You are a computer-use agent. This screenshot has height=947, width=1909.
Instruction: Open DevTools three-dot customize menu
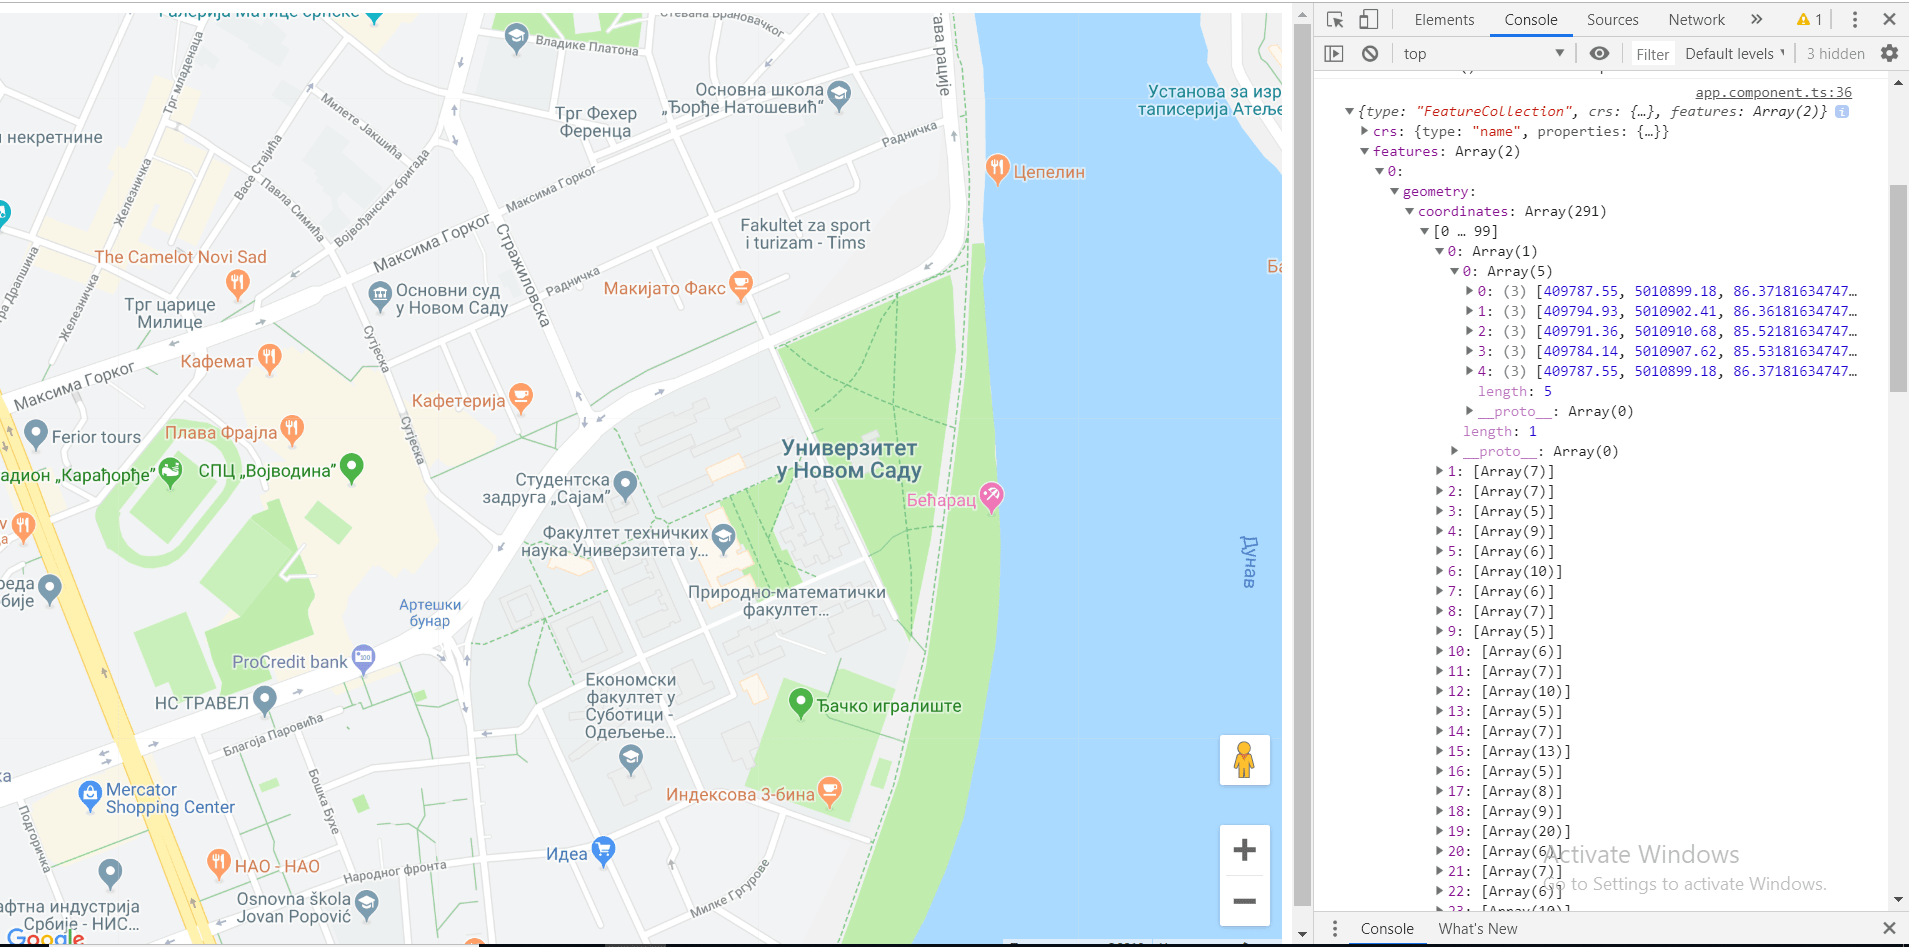click(x=1855, y=19)
